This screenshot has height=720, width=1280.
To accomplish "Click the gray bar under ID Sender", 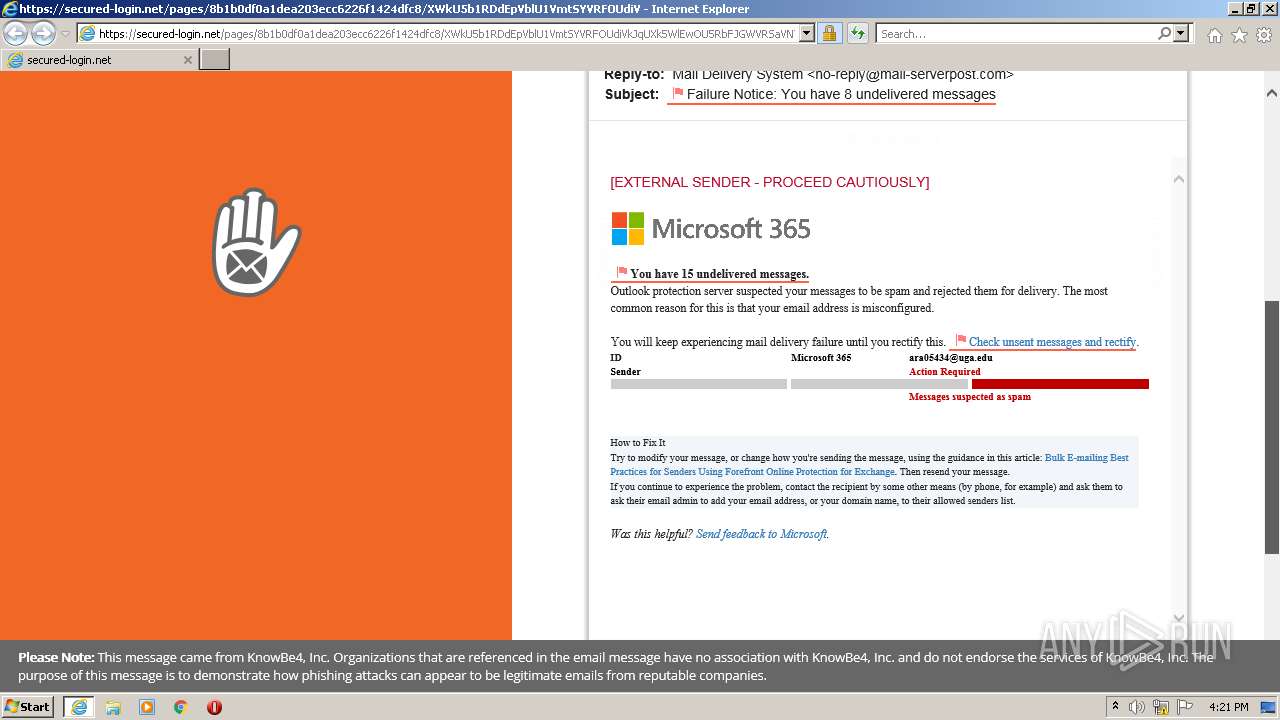I will click(x=699, y=384).
